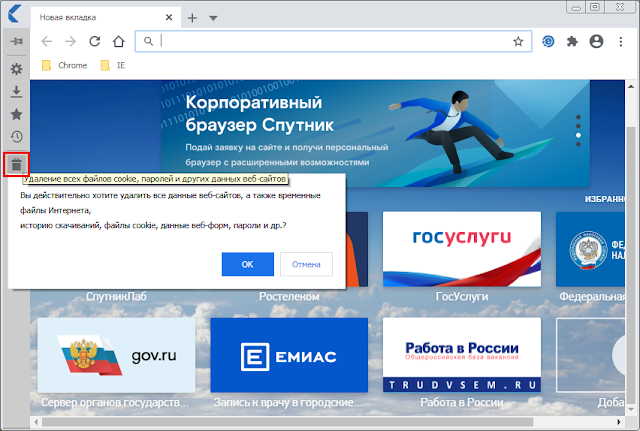Click the Корпоративный браузер Спутник banner
The image size is (640, 431).
(x=376, y=133)
